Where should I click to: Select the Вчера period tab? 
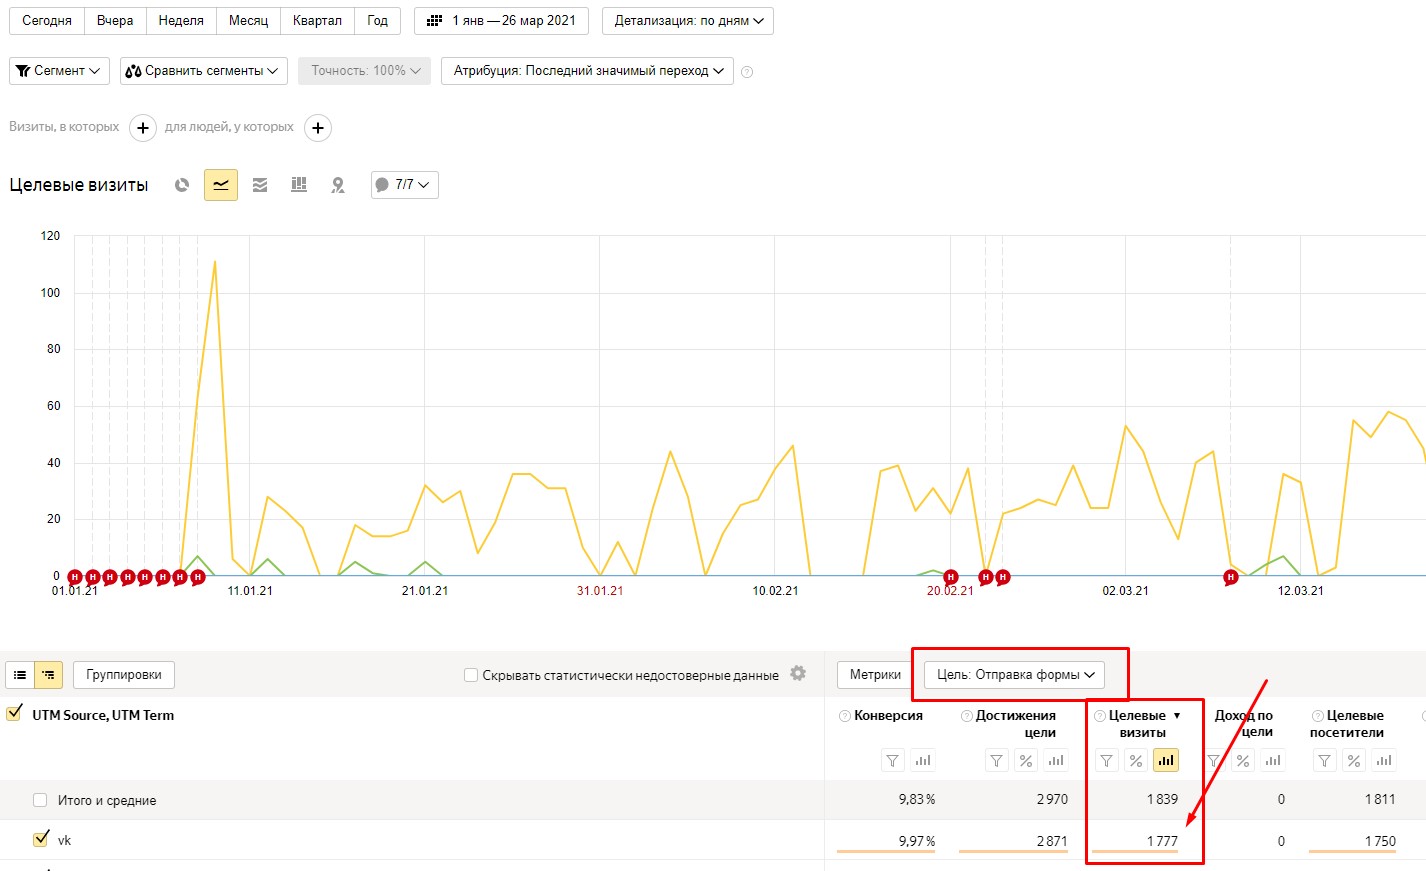point(115,21)
